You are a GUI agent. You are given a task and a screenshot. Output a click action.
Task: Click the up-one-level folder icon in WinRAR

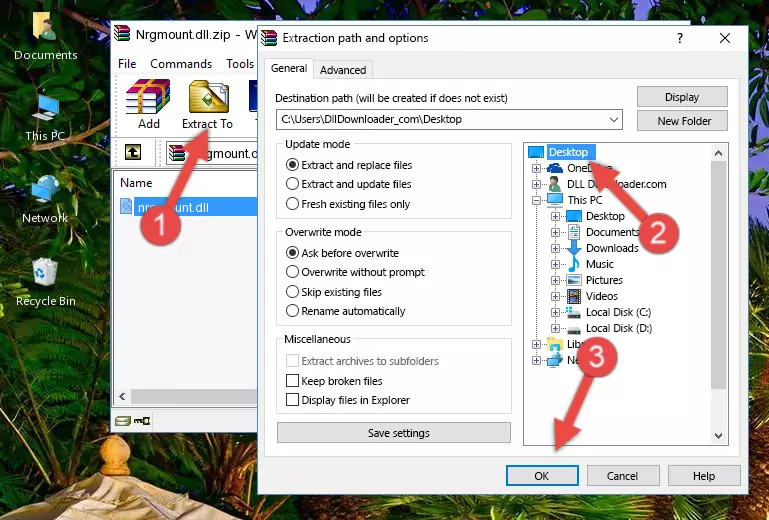pyautogui.click(x=133, y=152)
